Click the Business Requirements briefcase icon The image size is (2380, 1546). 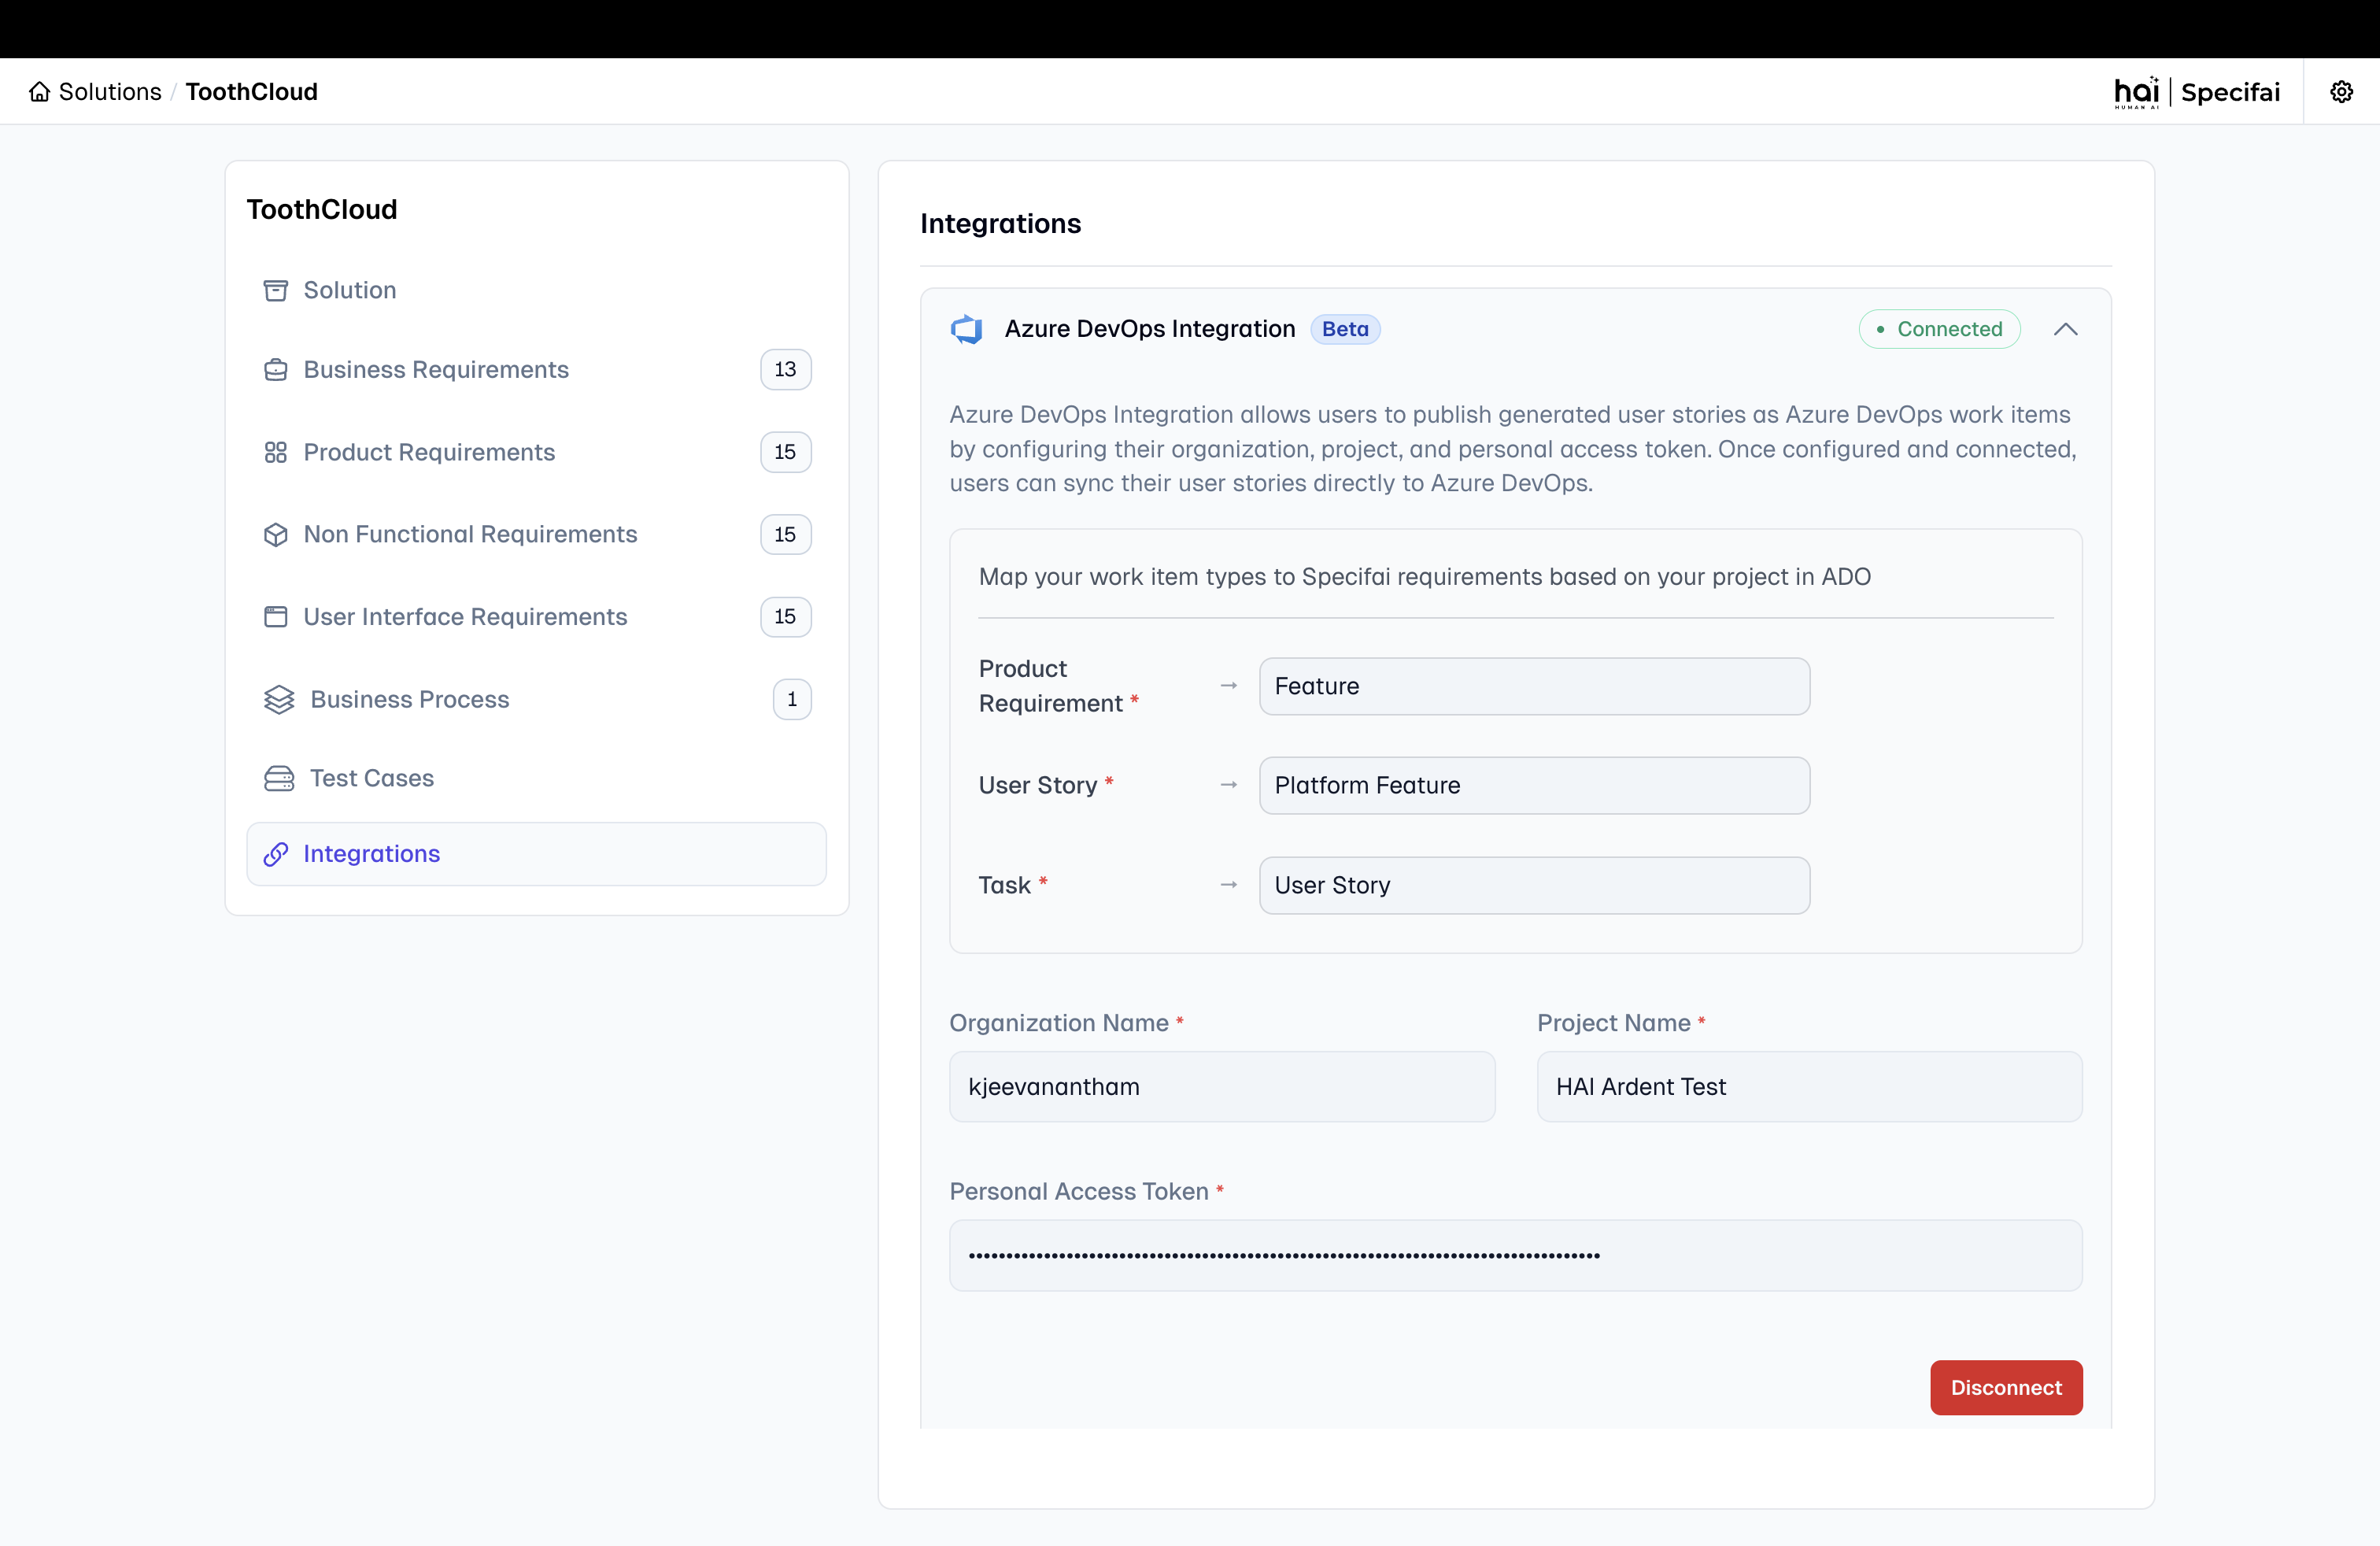click(276, 370)
